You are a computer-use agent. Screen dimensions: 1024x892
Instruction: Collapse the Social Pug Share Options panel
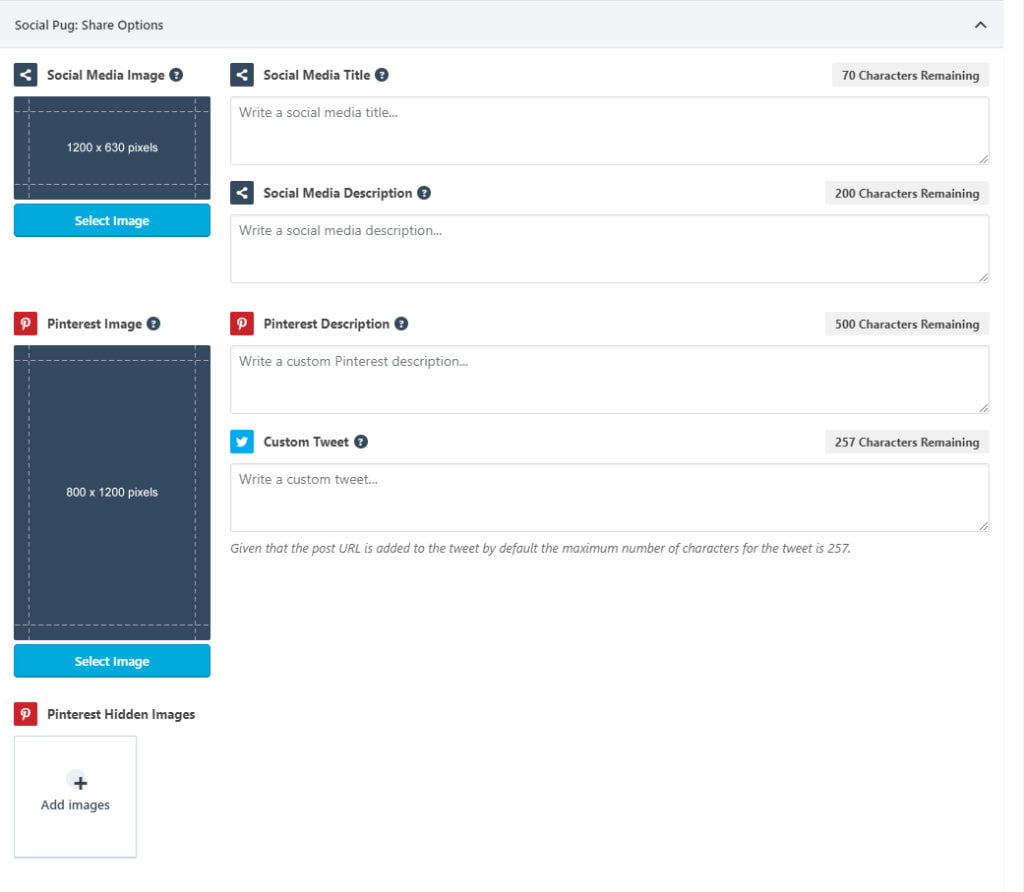click(980, 25)
